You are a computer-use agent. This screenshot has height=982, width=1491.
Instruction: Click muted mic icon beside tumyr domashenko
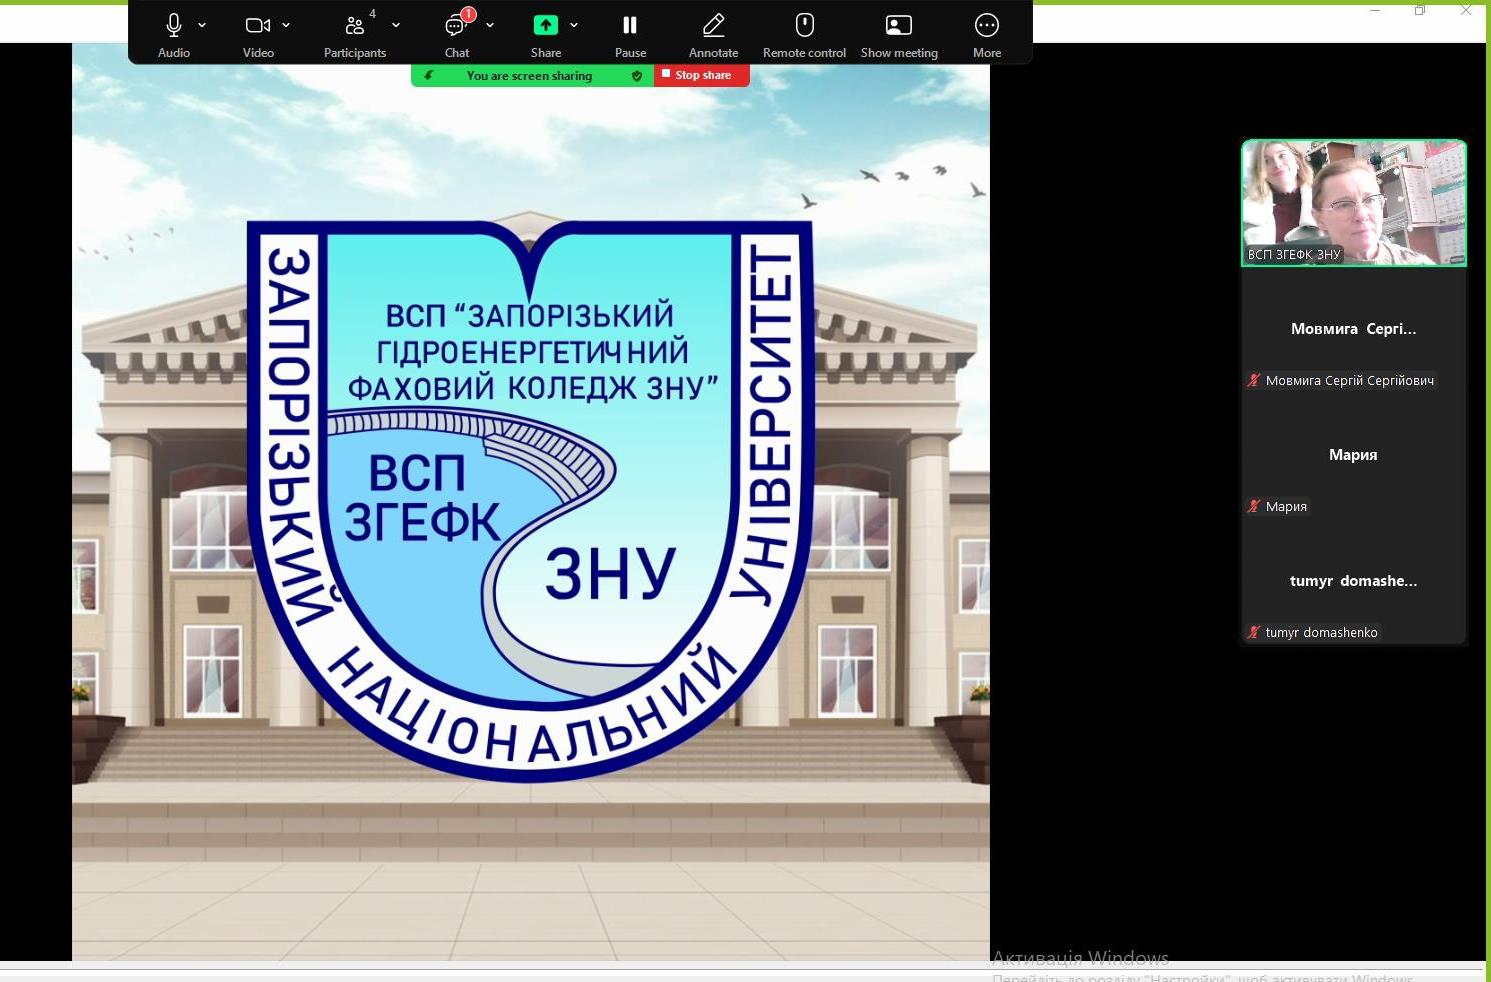(1254, 632)
